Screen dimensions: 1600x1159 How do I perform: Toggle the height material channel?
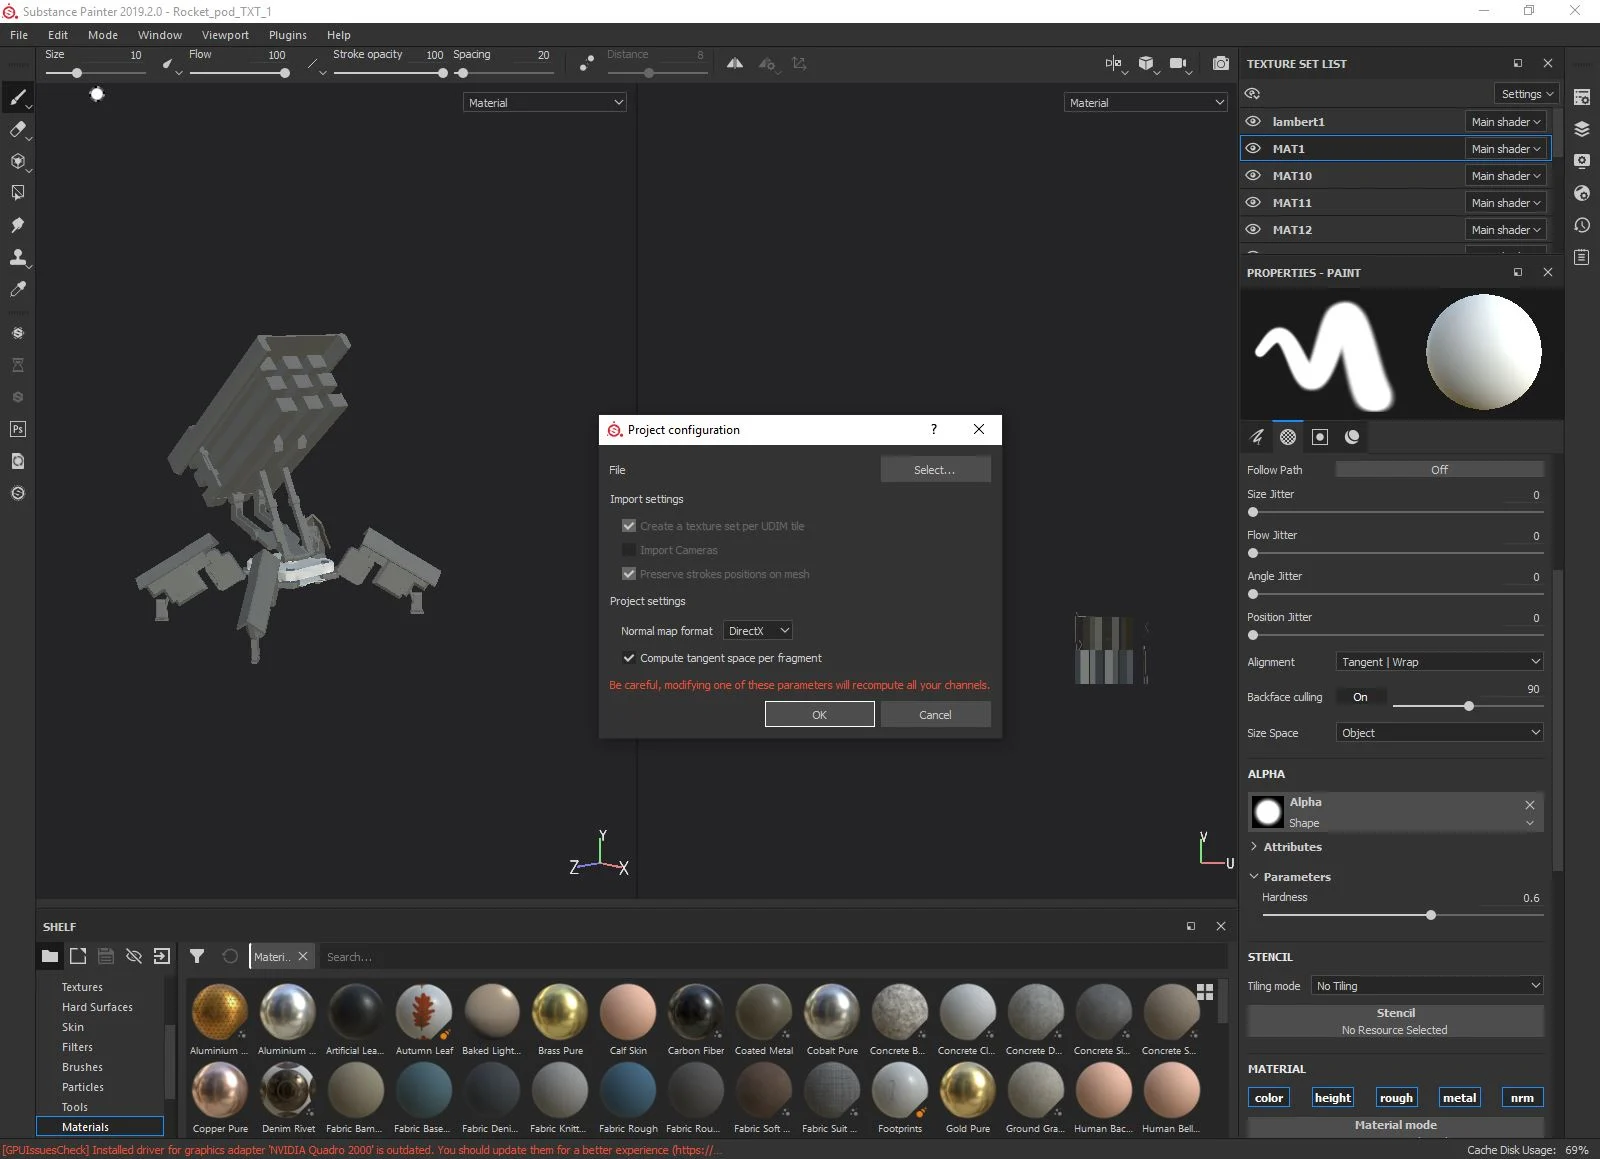1332,1097
